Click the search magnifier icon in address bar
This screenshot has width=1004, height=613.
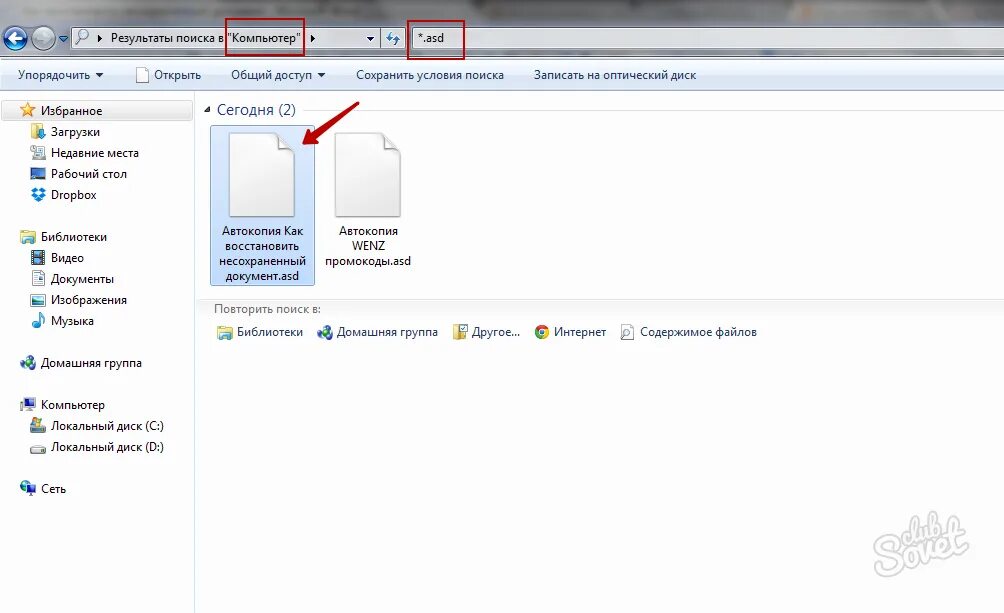point(82,37)
